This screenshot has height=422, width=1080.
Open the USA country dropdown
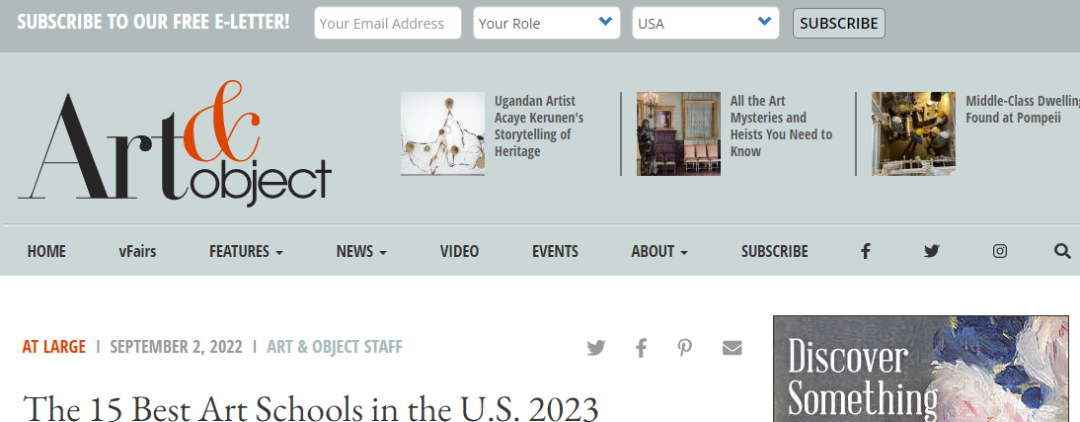pos(705,23)
